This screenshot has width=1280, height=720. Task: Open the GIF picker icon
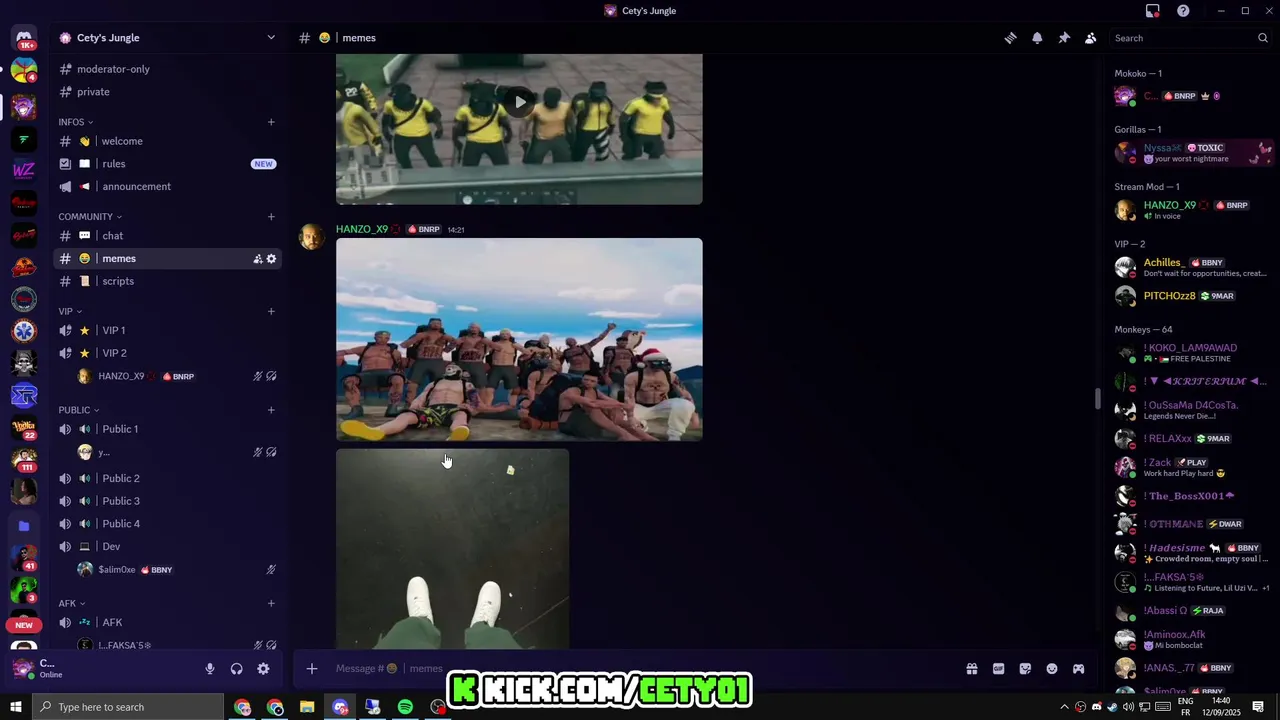[x=998, y=668]
